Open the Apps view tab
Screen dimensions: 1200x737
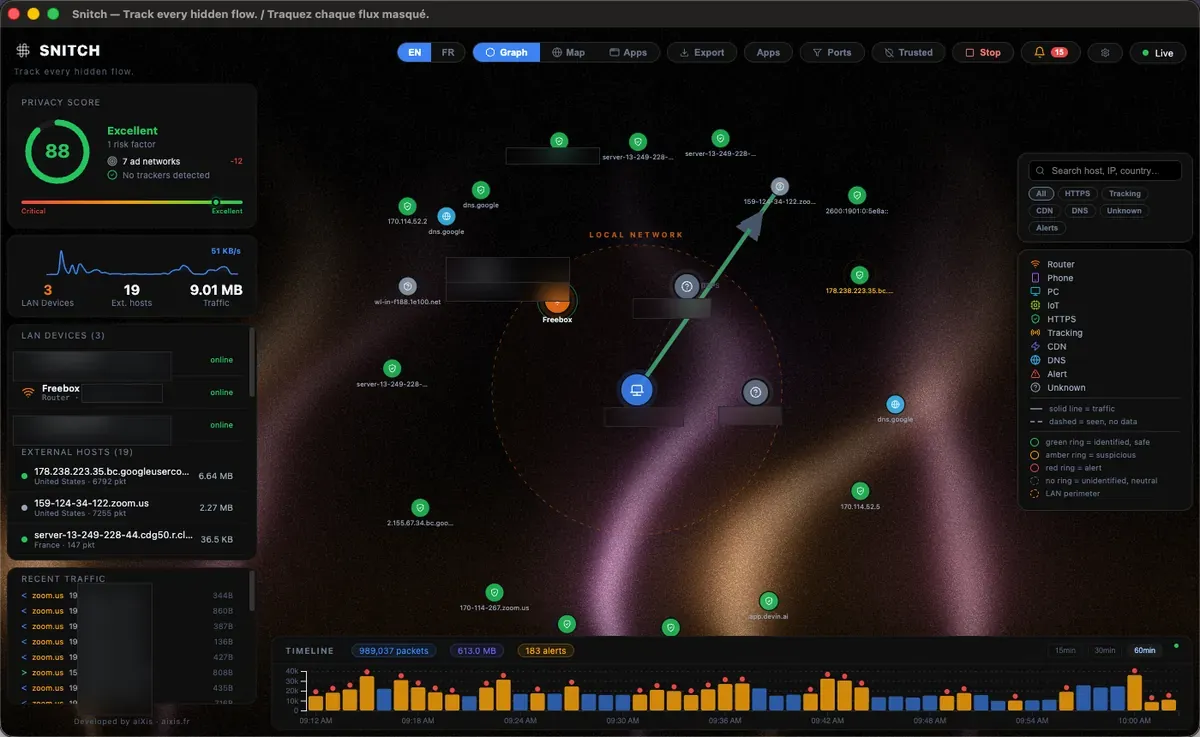pos(627,52)
